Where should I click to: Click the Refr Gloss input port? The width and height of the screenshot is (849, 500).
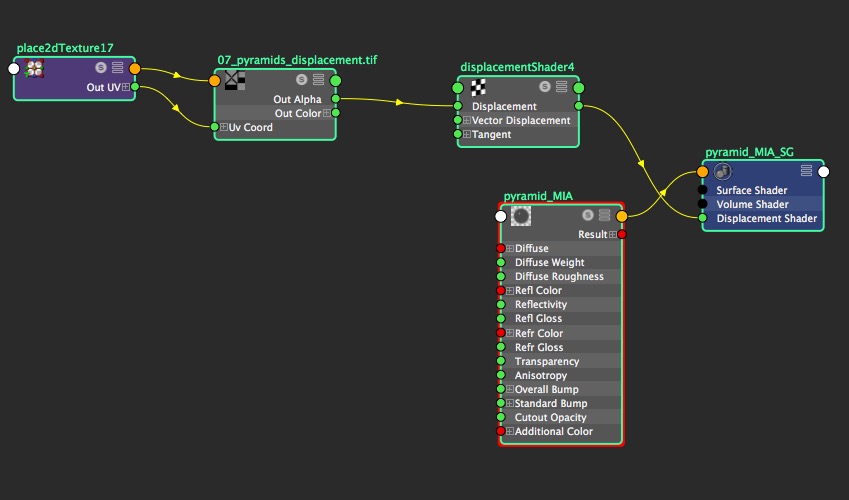pyautogui.click(x=501, y=347)
